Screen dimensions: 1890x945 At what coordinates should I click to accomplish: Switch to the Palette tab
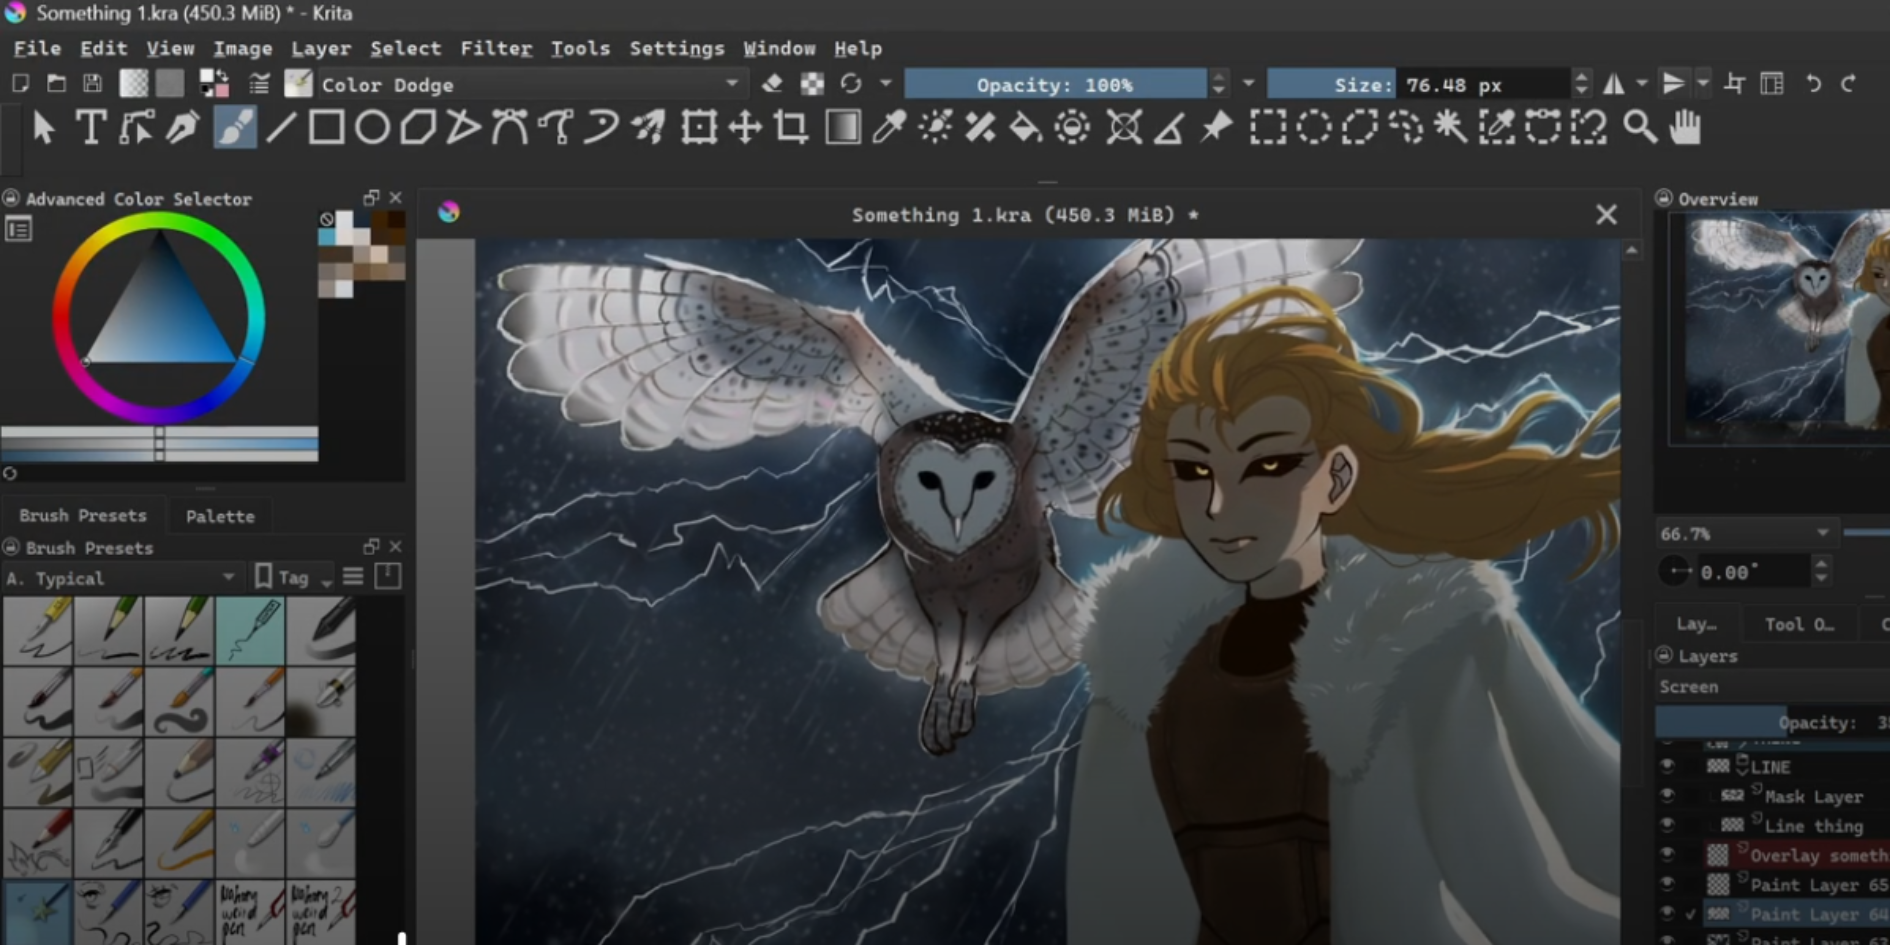[220, 516]
